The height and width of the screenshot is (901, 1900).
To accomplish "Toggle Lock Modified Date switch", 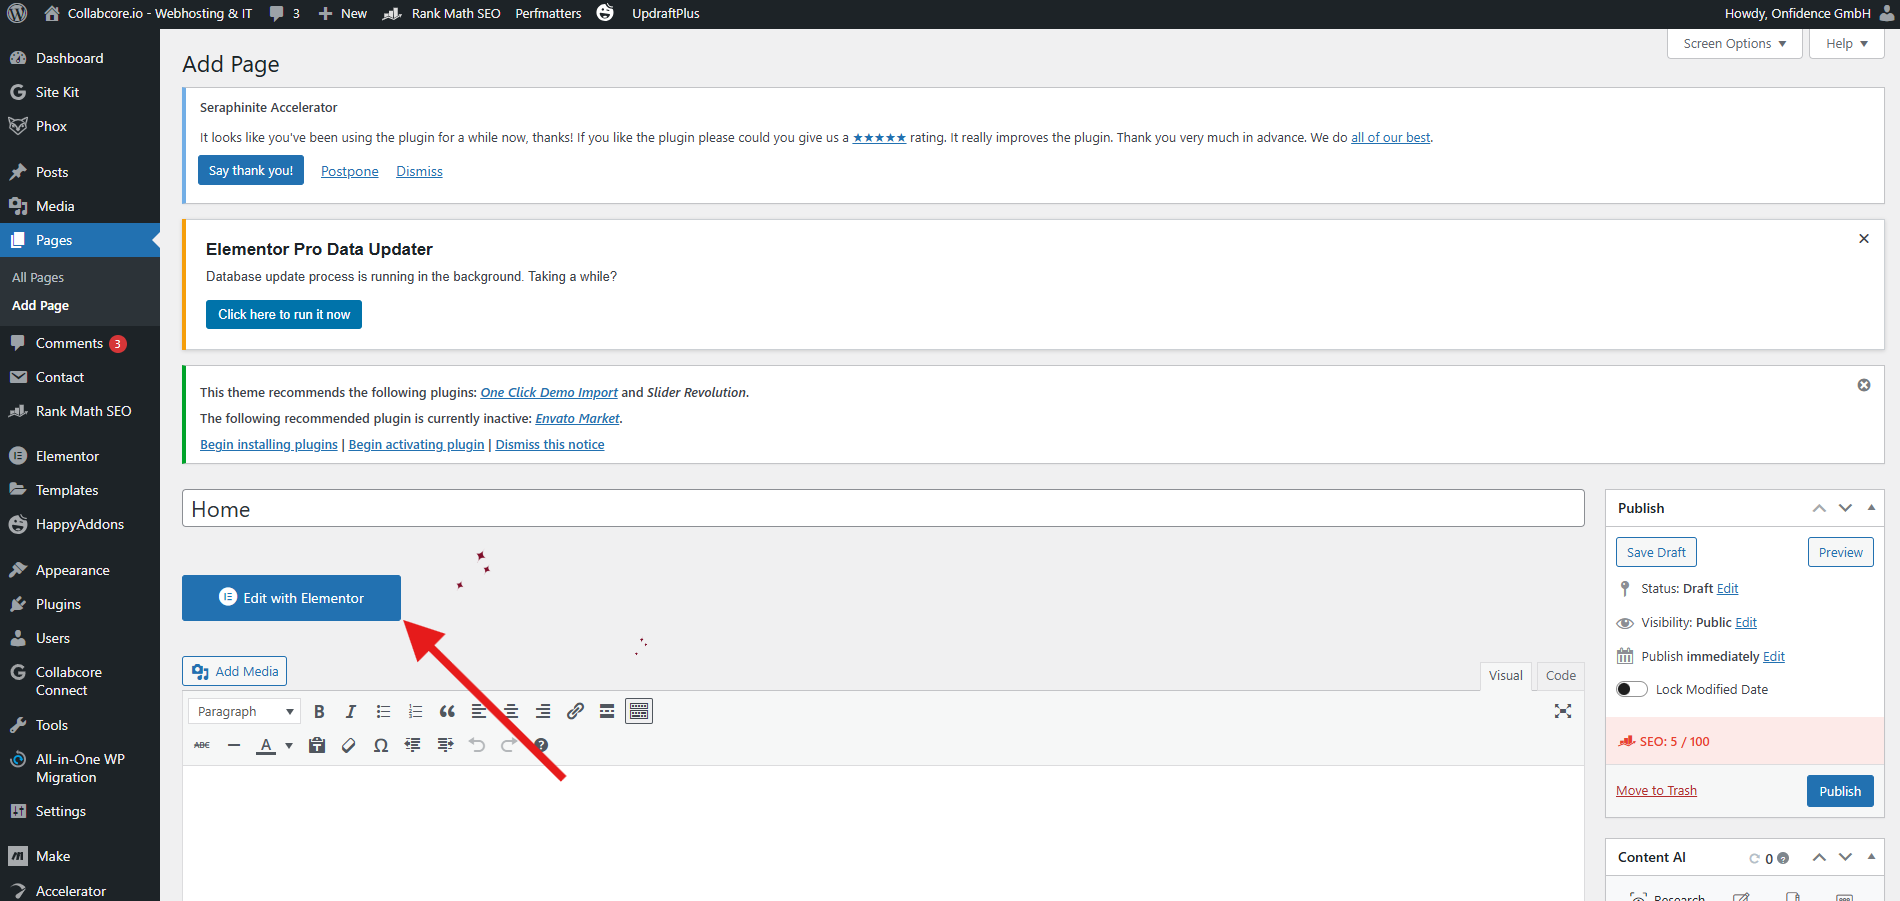I will (x=1632, y=690).
